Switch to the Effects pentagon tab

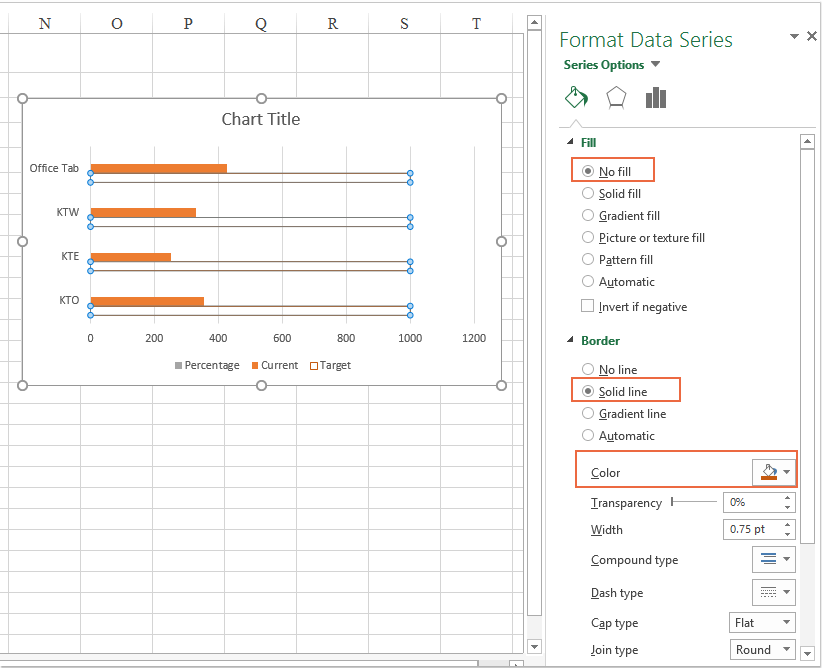coord(615,97)
